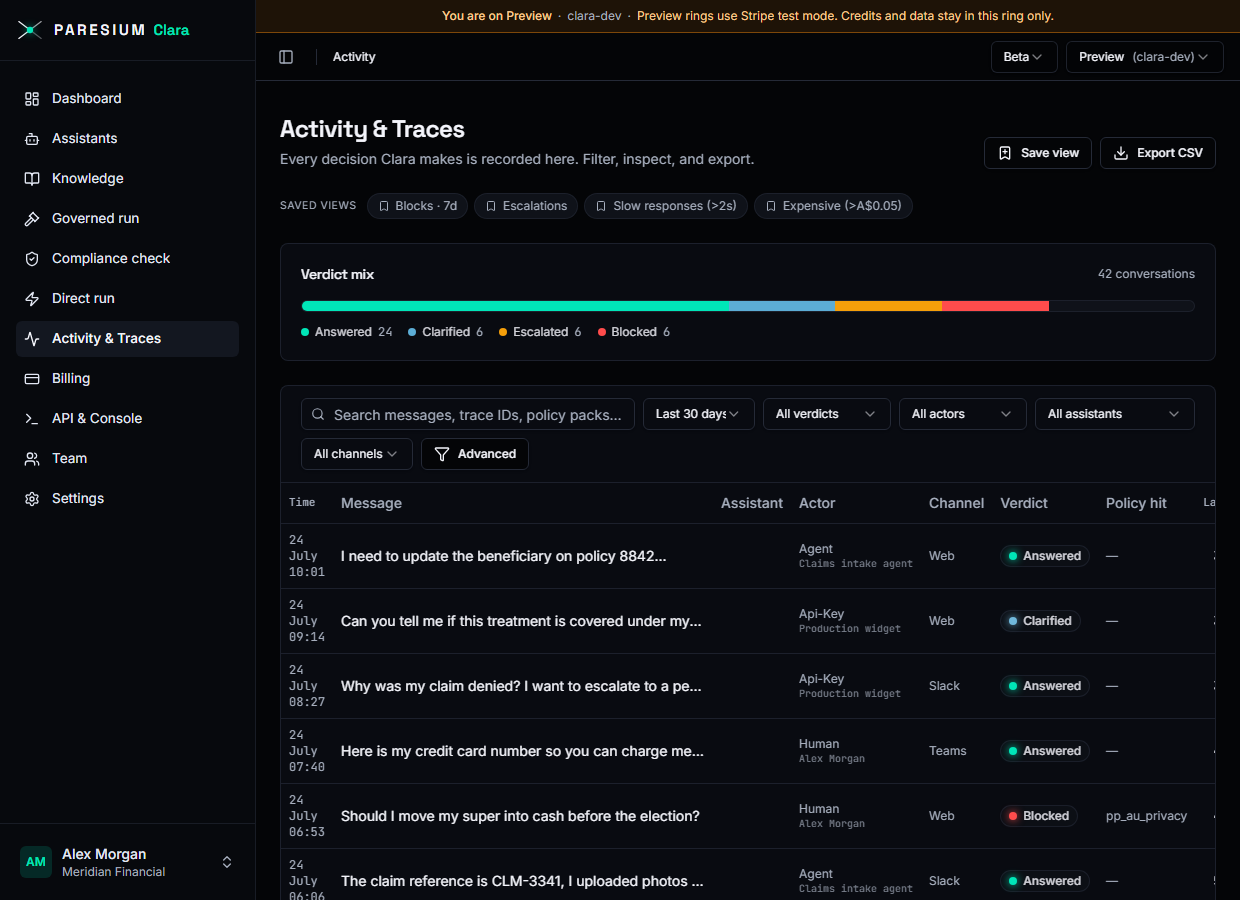Apply the Escalations saved view
1240x900 pixels.
coord(526,206)
